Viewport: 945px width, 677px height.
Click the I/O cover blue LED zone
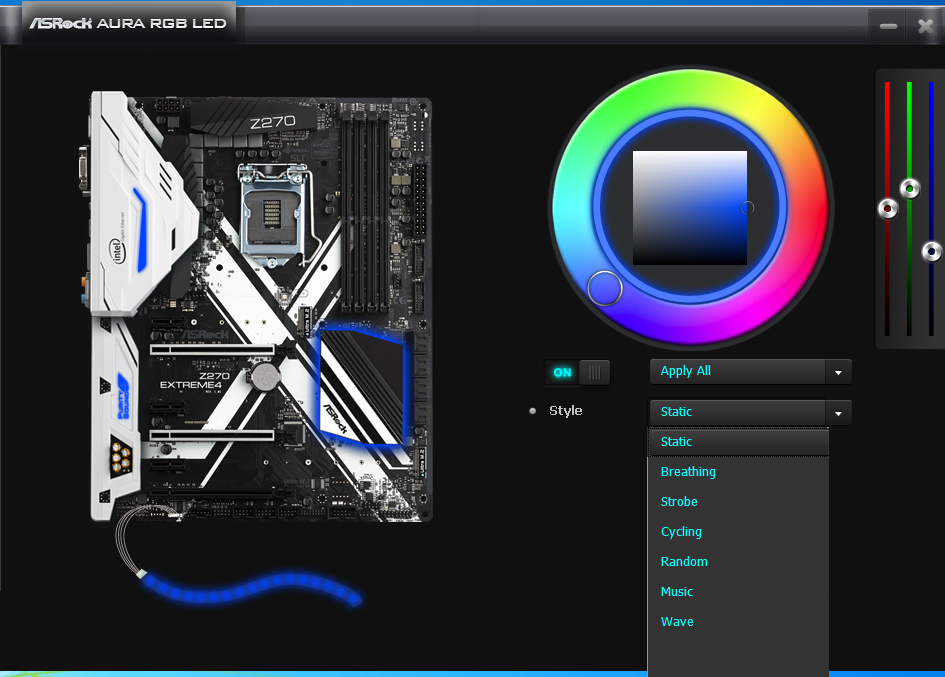coord(140,229)
